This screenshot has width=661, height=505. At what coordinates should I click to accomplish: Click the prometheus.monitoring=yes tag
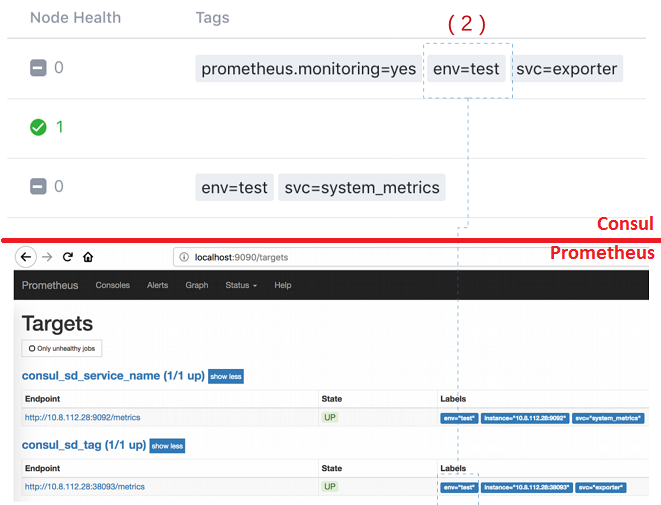point(308,69)
